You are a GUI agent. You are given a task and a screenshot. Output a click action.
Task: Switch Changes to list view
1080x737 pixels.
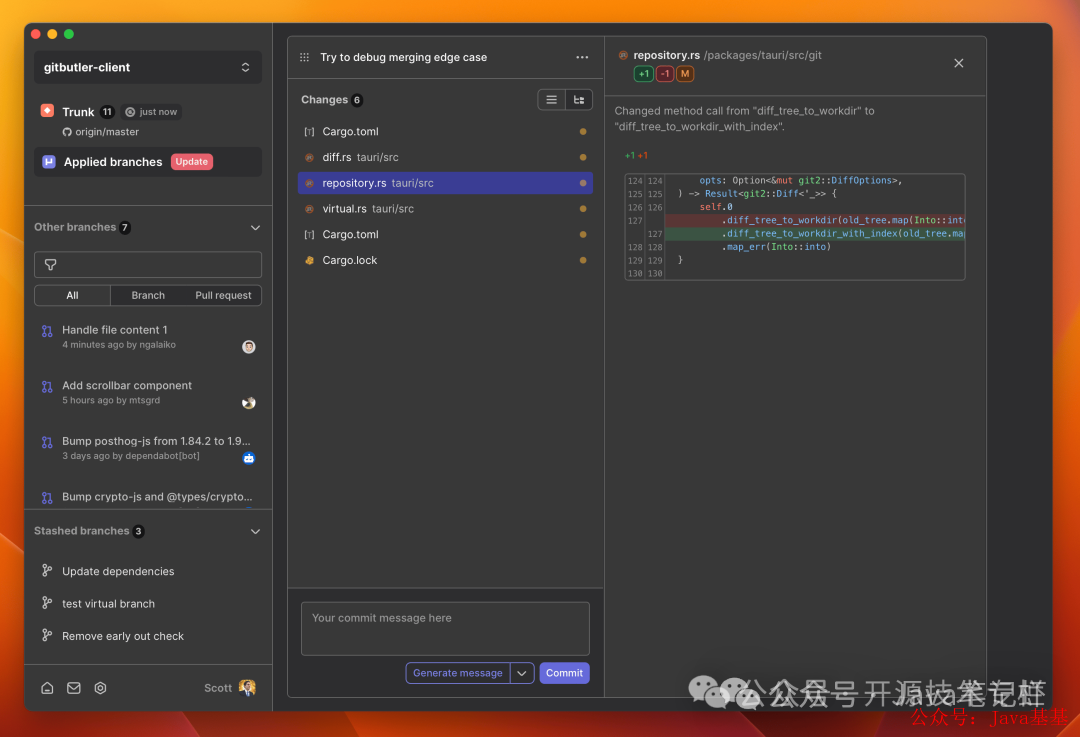coord(552,100)
